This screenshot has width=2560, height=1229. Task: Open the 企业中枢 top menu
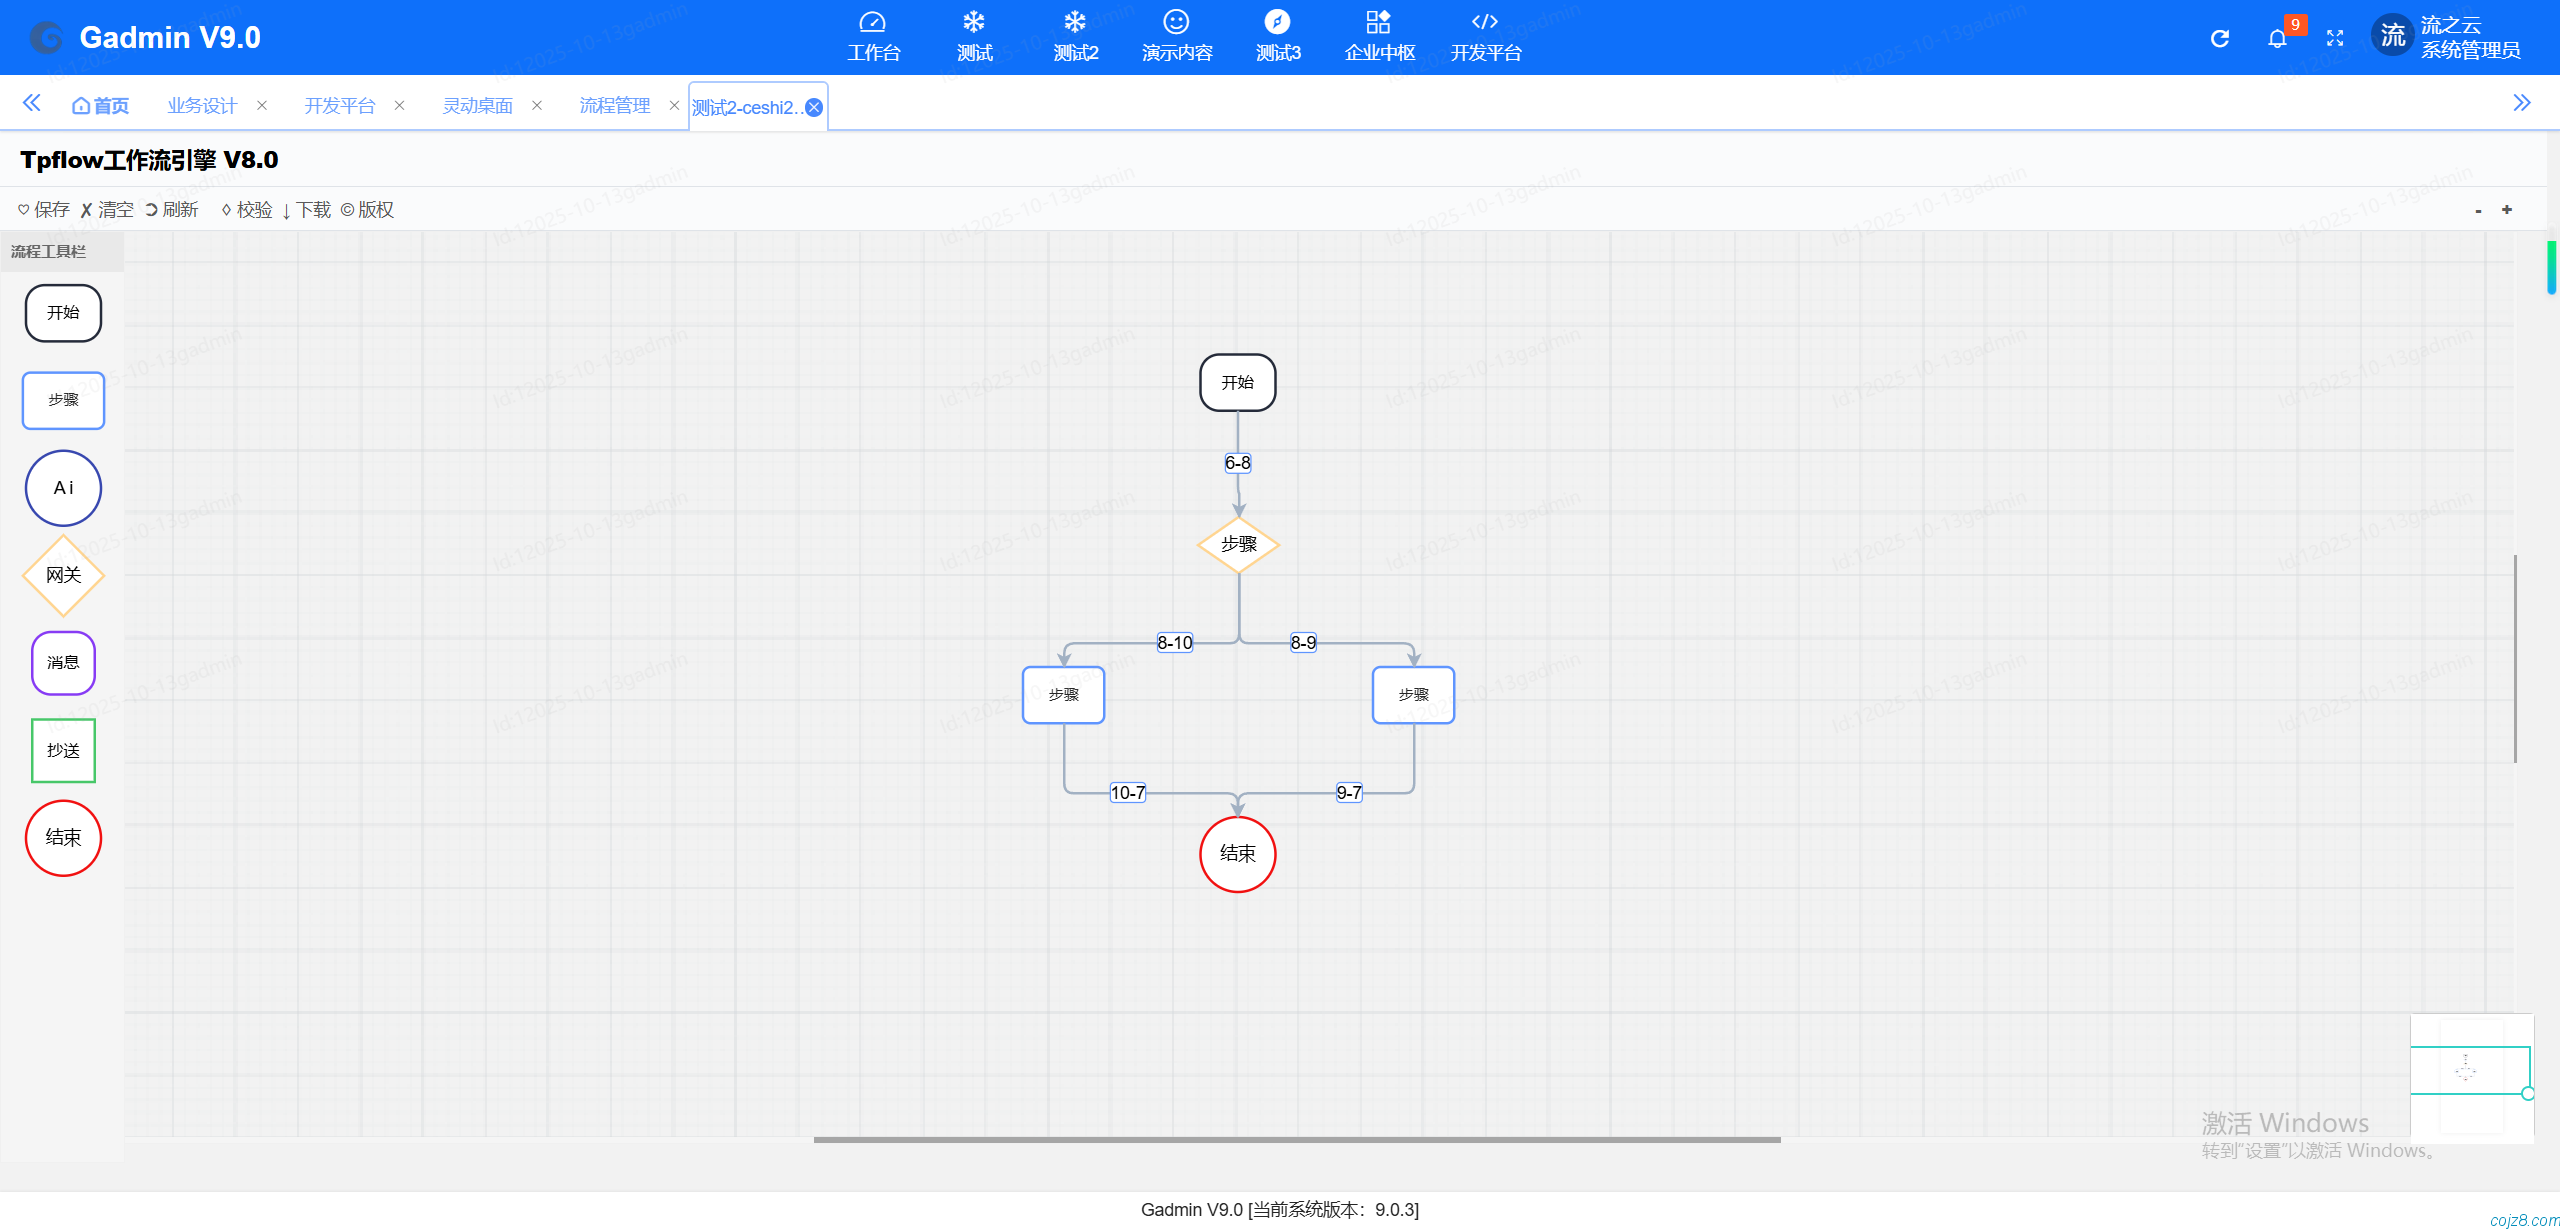[x=1379, y=37]
